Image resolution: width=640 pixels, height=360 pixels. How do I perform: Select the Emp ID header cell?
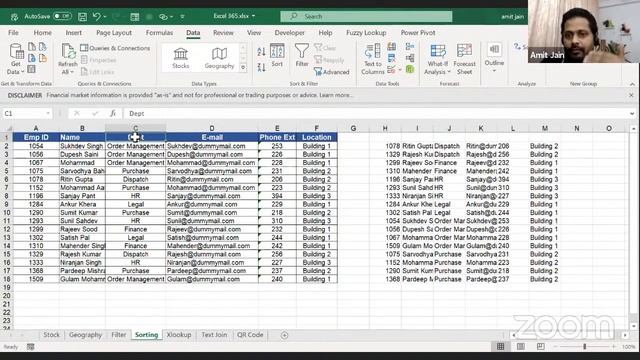point(36,137)
